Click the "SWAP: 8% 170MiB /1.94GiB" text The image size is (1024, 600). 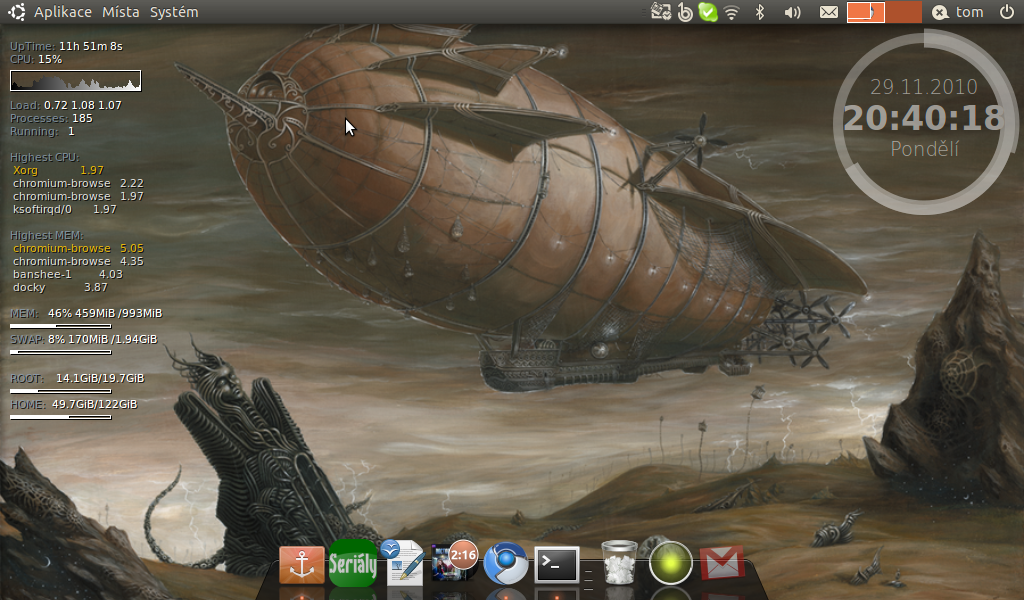[x=84, y=339]
